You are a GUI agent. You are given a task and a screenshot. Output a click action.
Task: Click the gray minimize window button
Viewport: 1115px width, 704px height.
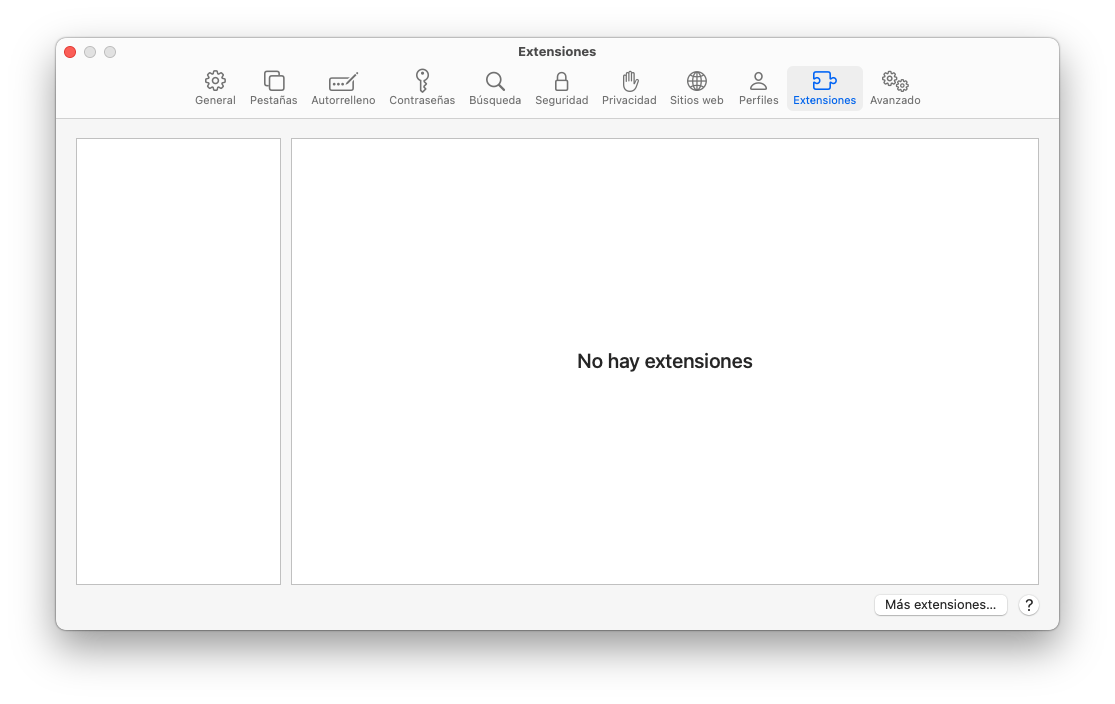click(90, 52)
